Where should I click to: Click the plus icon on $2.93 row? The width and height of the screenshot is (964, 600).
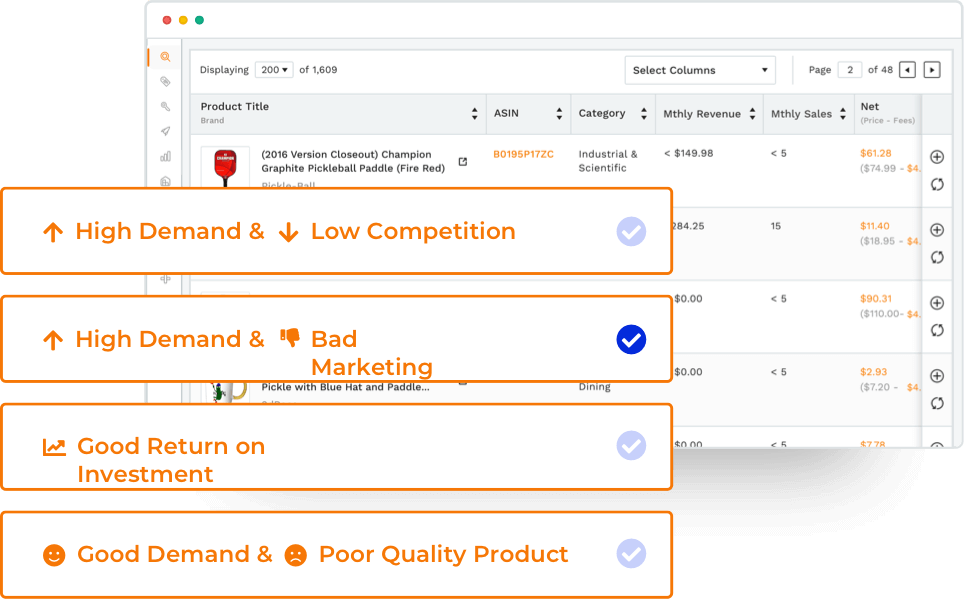937,376
